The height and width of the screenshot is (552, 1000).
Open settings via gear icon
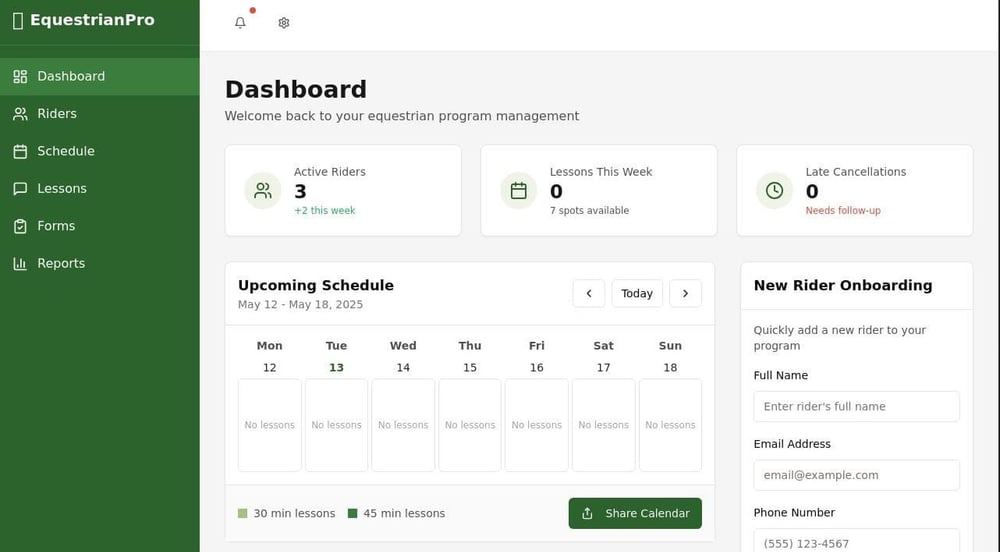pyautogui.click(x=284, y=23)
